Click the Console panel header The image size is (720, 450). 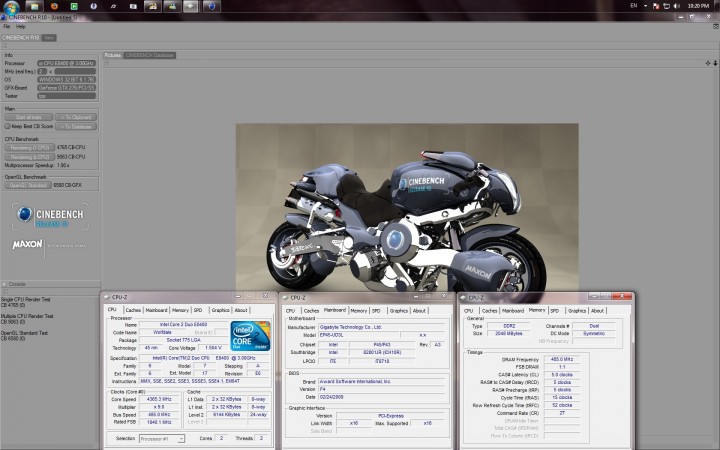[51, 284]
